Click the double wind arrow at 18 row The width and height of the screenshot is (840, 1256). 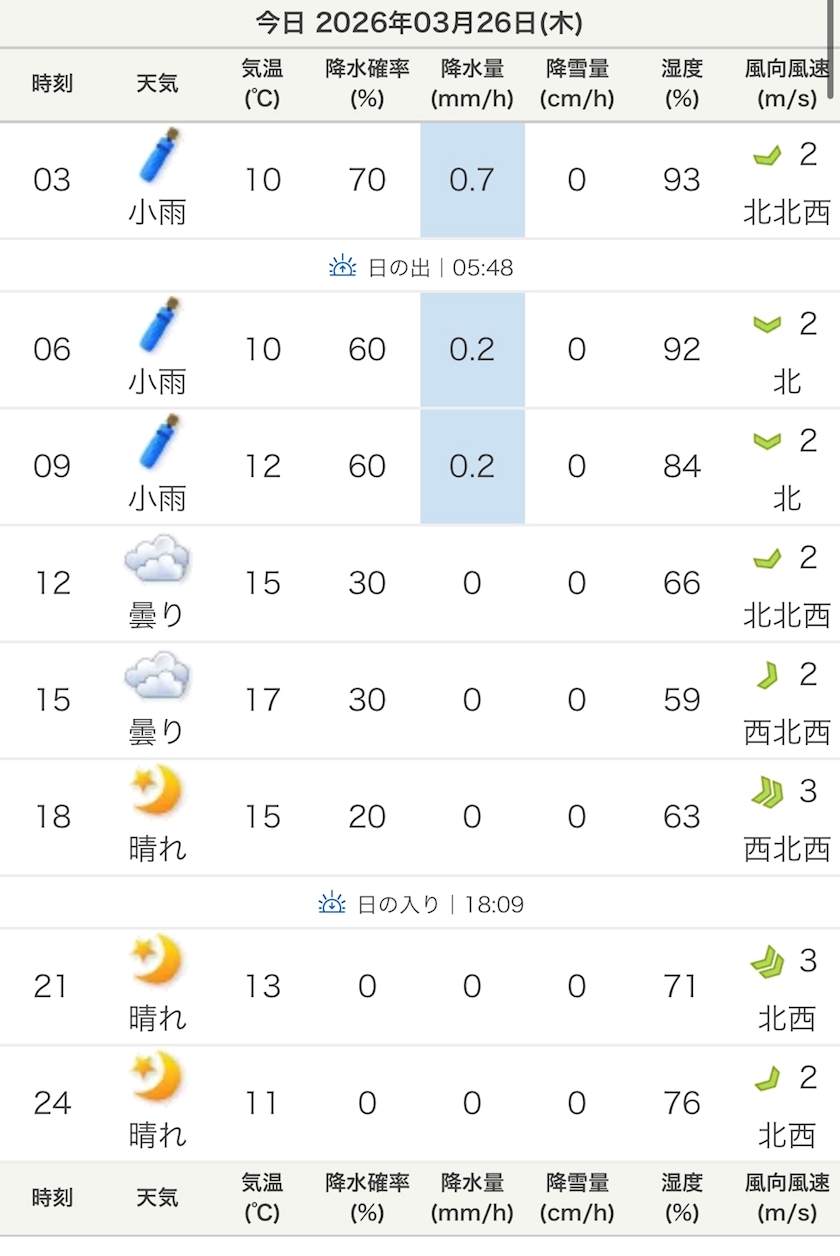point(767,792)
